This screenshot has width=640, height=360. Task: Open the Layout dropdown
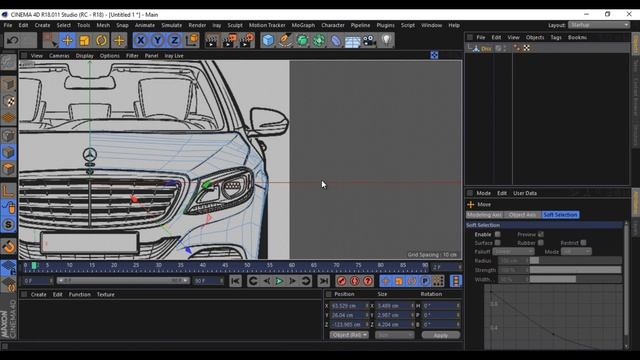599,25
